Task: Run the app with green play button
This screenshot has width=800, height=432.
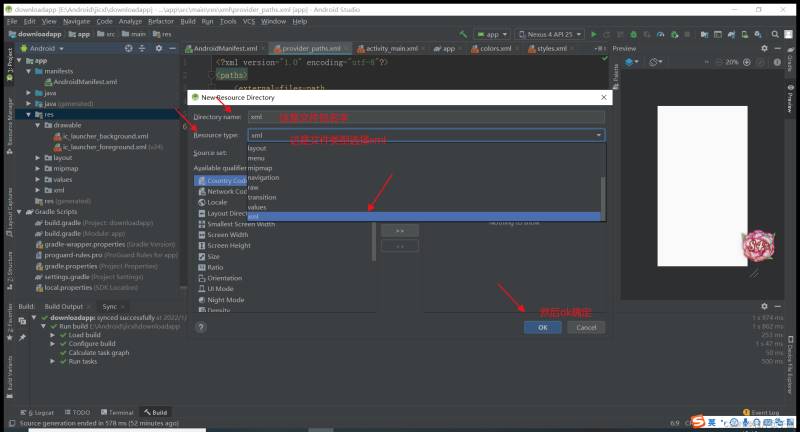Action: 593,34
